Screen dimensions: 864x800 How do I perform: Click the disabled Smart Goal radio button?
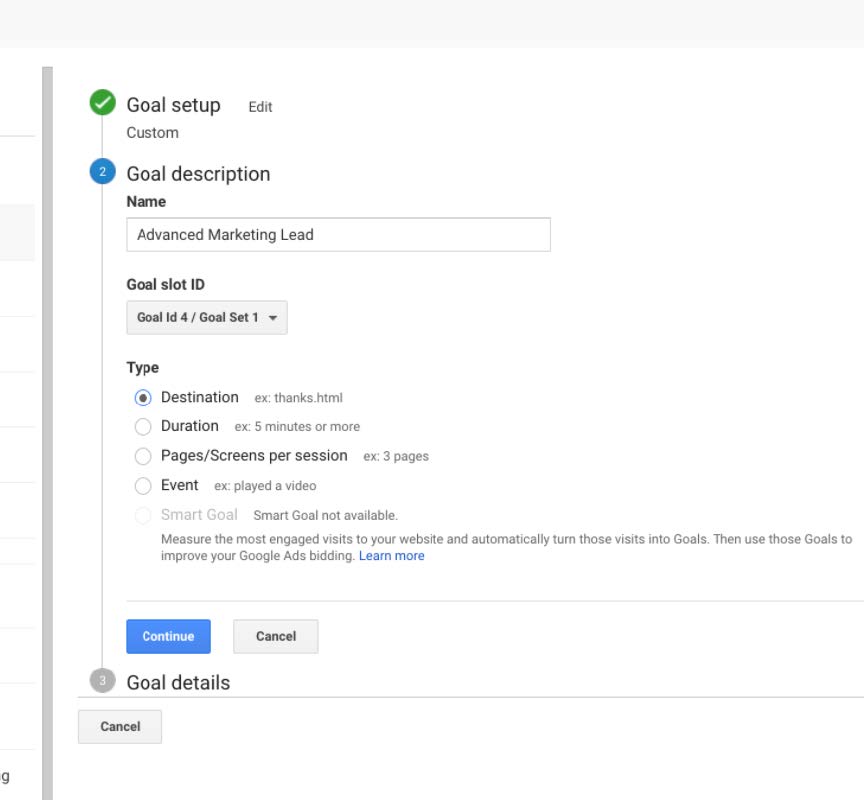[143, 515]
